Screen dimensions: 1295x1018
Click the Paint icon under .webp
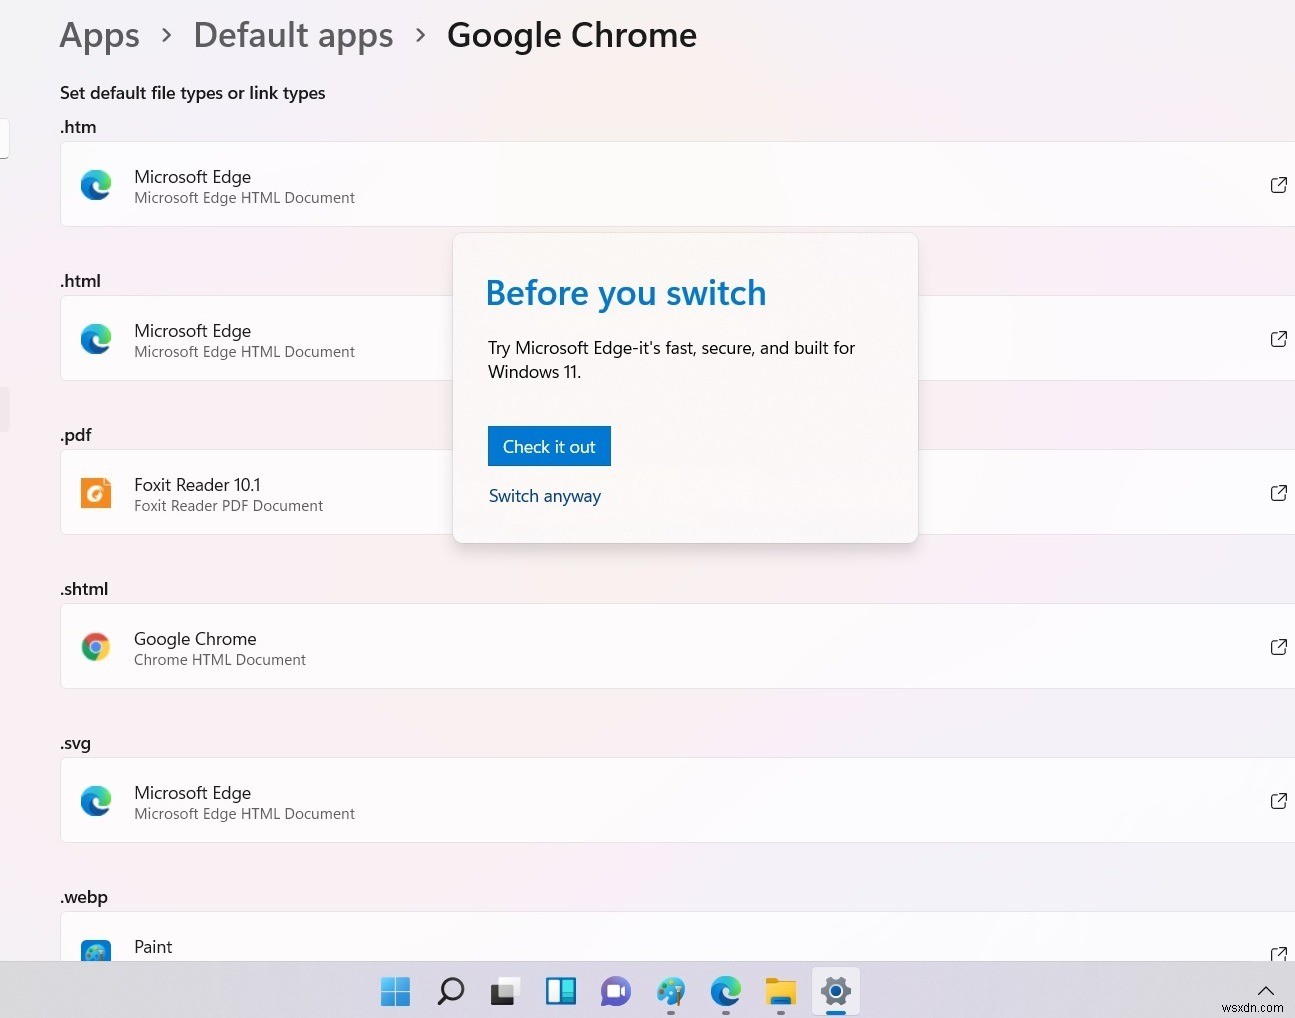[x=95, y=951]
